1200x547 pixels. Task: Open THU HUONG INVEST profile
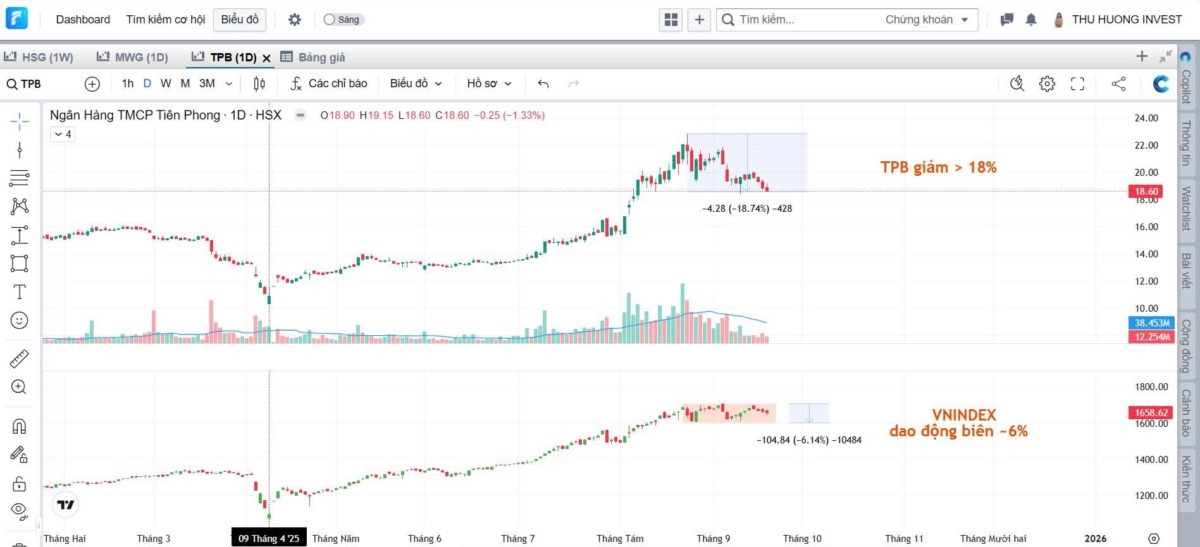pos(1117,19)
